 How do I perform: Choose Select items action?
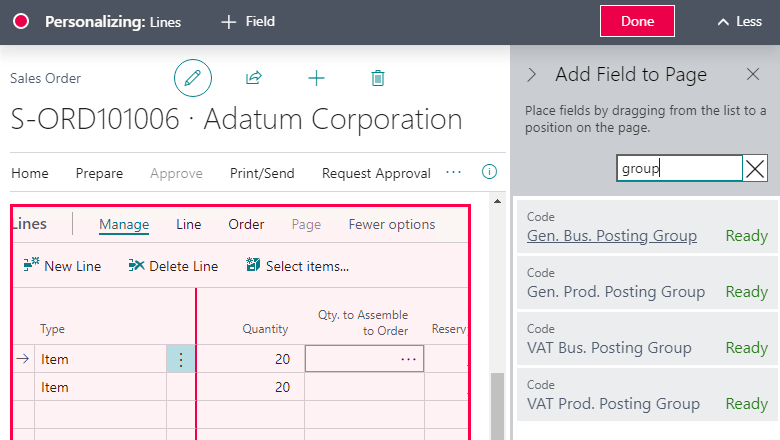pyautogui.click(x=297, y=266)
